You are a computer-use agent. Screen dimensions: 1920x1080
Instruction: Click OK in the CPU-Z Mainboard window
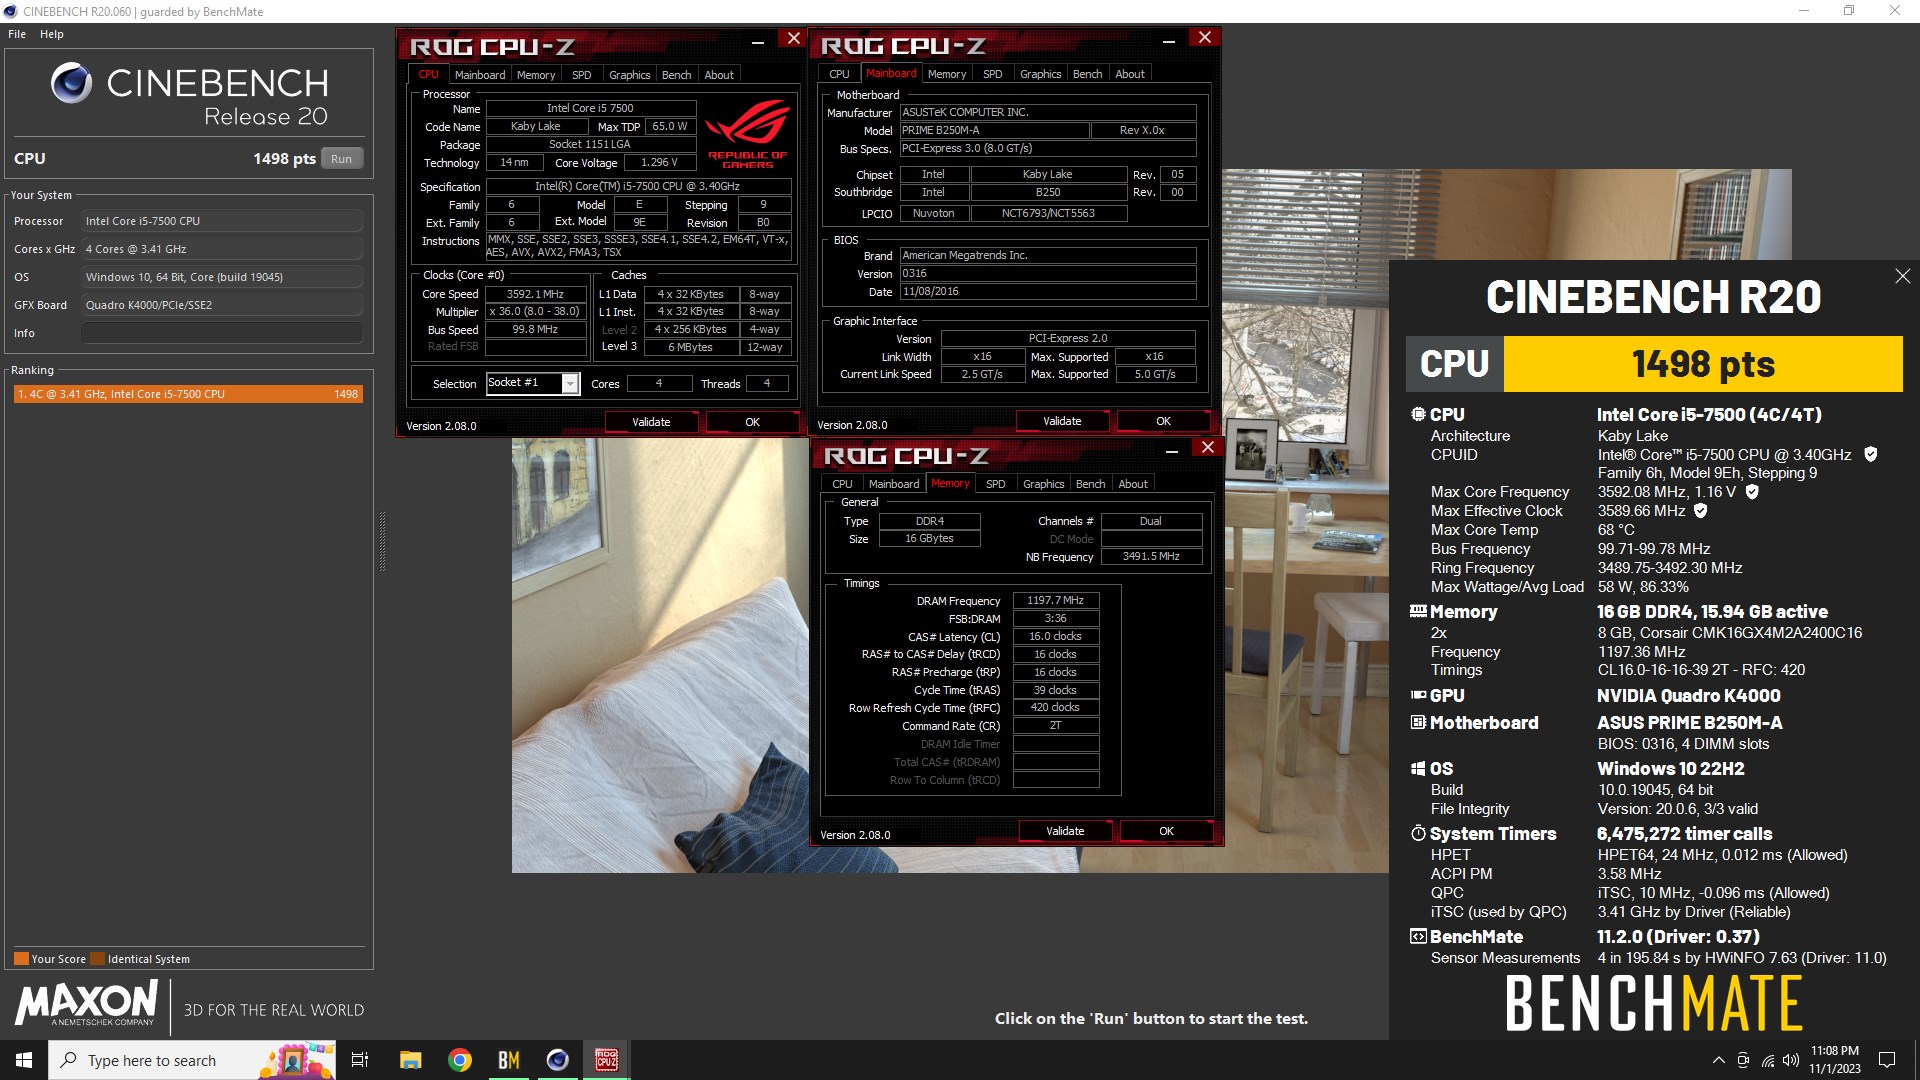1163,421
